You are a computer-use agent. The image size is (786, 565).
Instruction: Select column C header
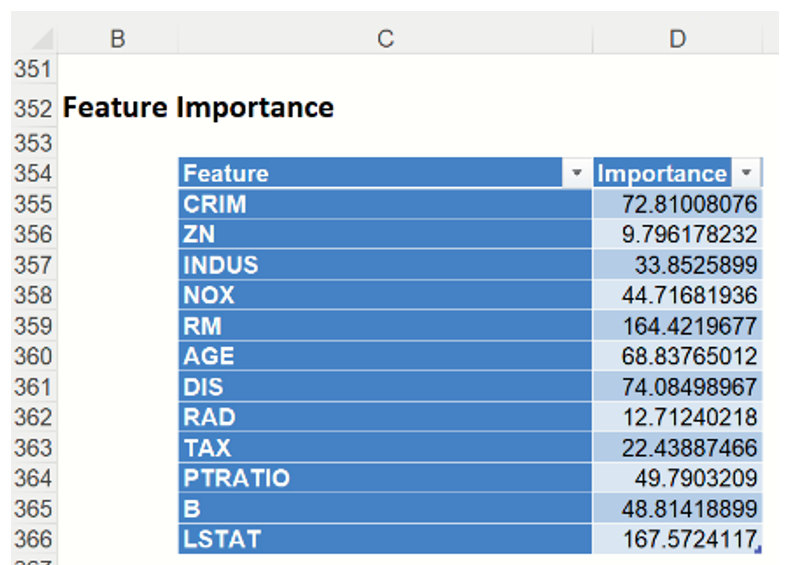(385, 39)
